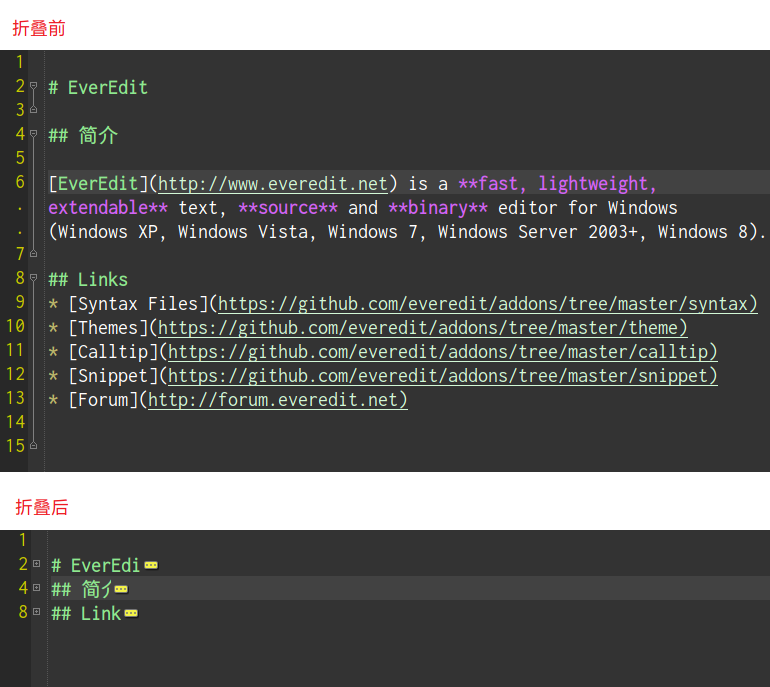Expand folded '## 简' plus box on line 4
The height and width of the screenshot is (687, 770).
click(x=36, y=587)
